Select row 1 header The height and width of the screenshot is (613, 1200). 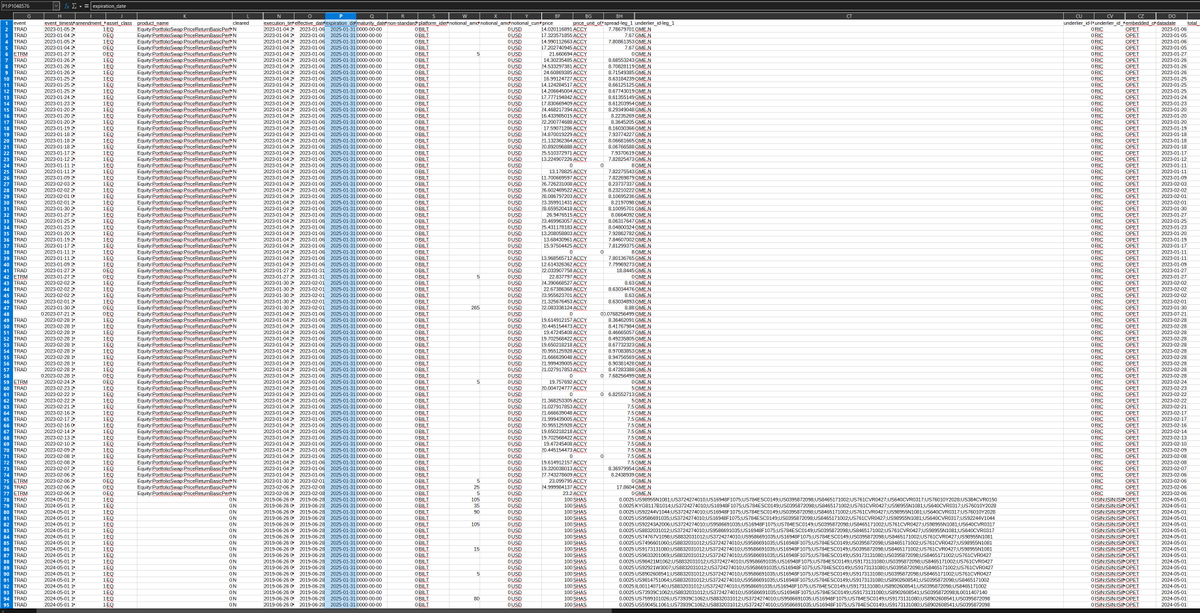6,23
